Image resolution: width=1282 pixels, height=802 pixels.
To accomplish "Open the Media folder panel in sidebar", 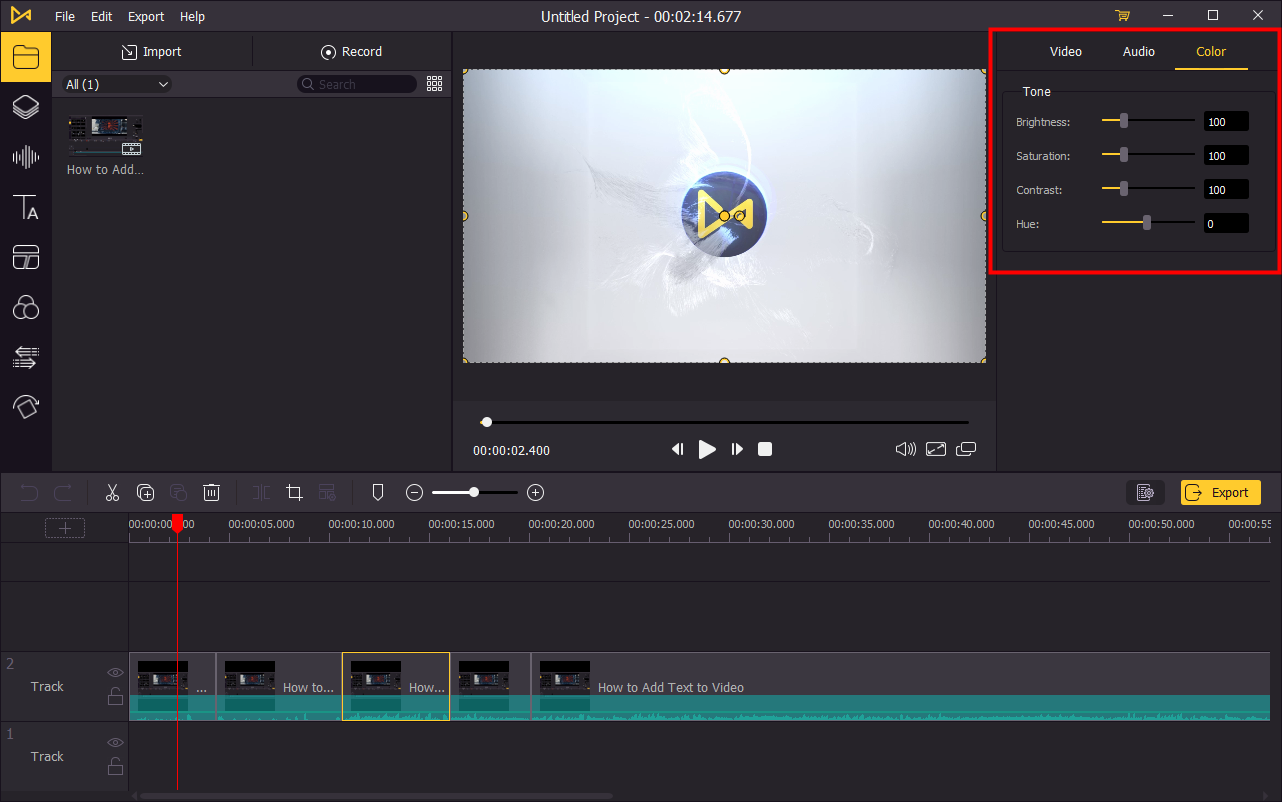I will coord(25,56).
